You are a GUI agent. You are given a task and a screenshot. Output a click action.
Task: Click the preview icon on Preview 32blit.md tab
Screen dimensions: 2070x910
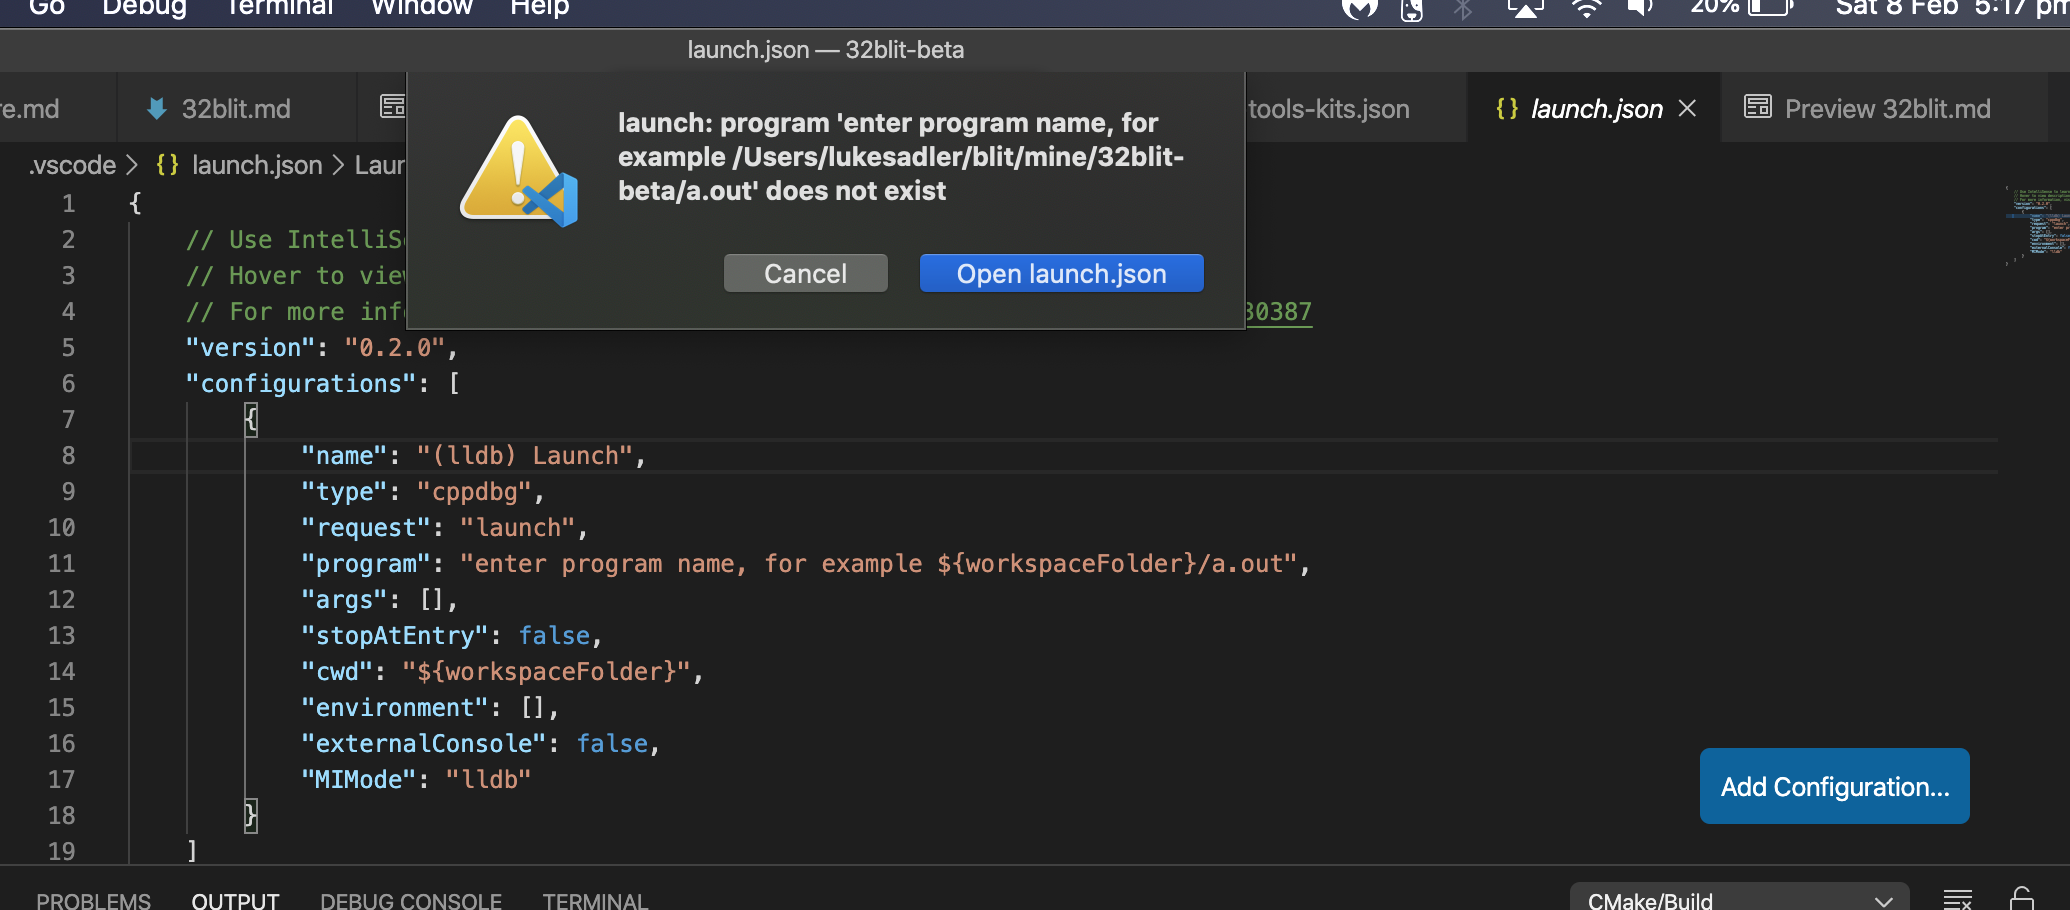pos(1757,107)
